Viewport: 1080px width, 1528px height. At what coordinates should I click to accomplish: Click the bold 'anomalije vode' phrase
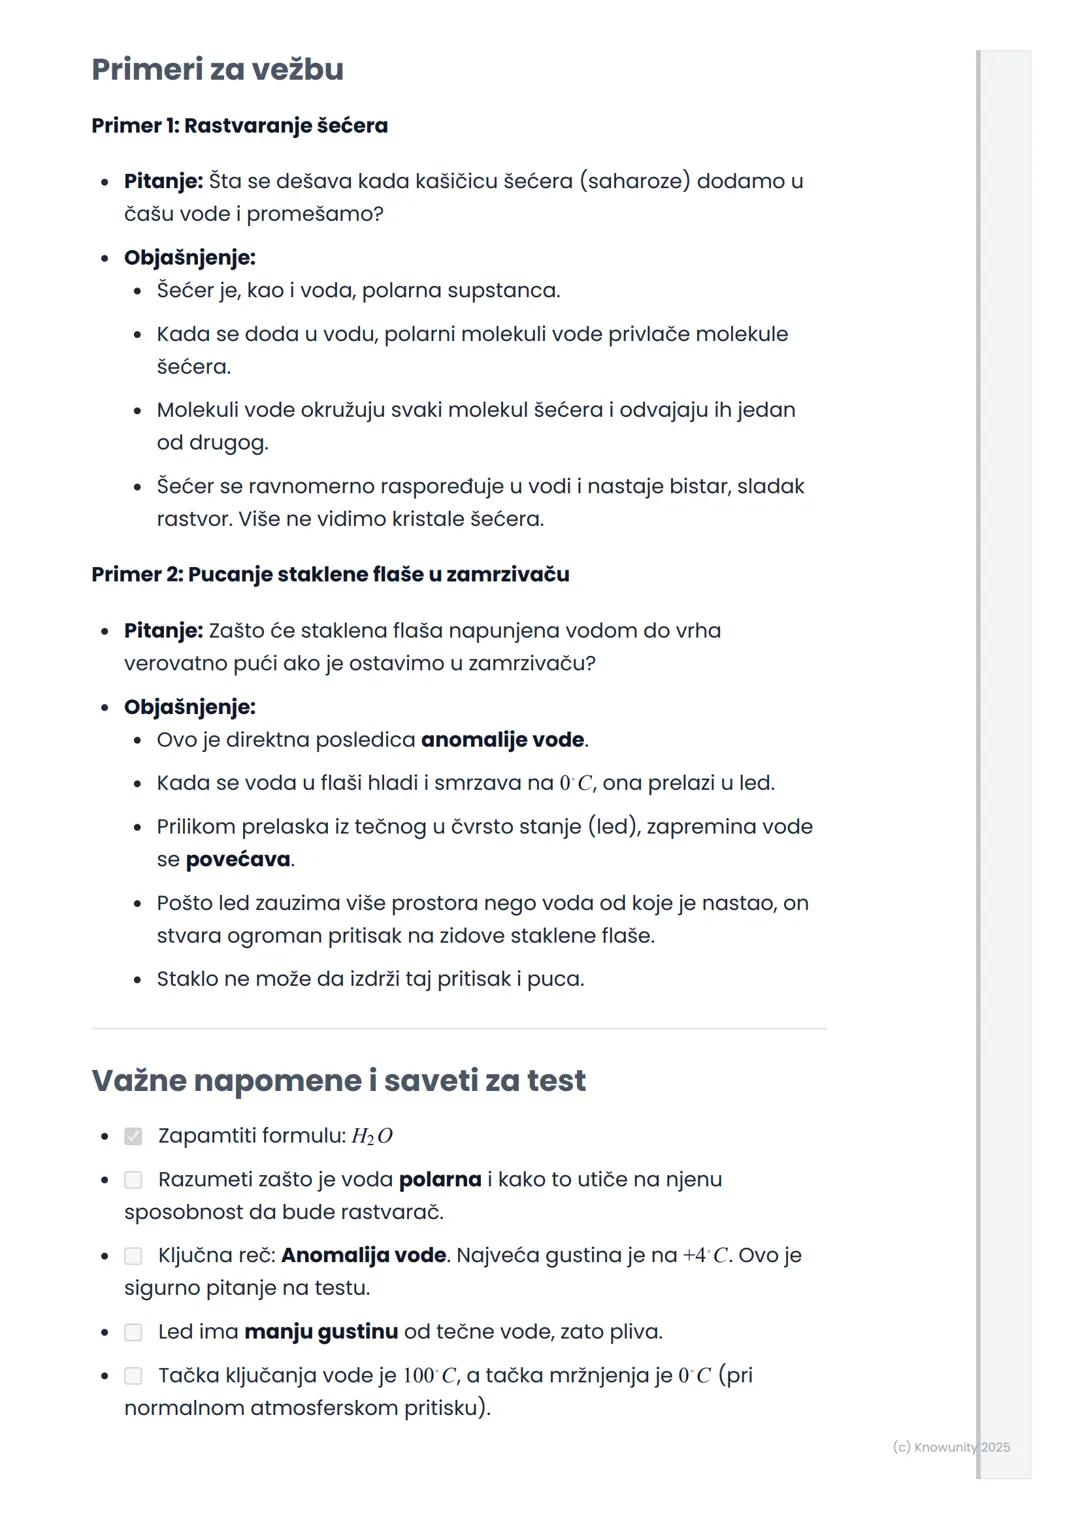point(502,740)
